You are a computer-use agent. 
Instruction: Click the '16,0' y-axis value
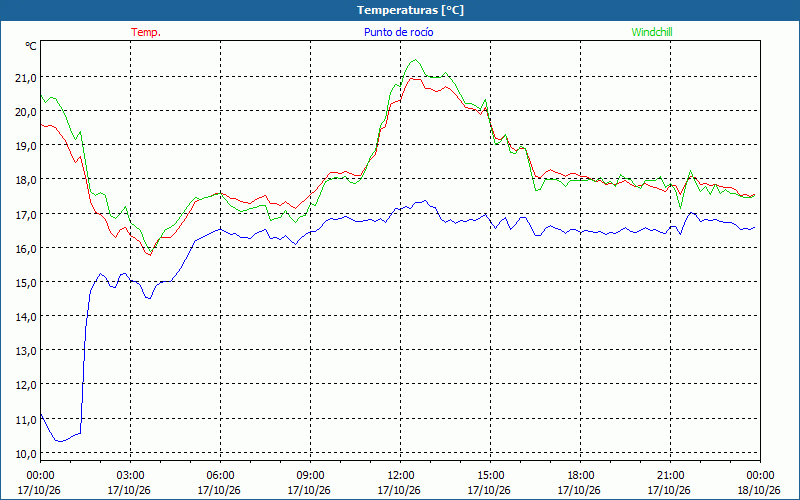point(27,248)
